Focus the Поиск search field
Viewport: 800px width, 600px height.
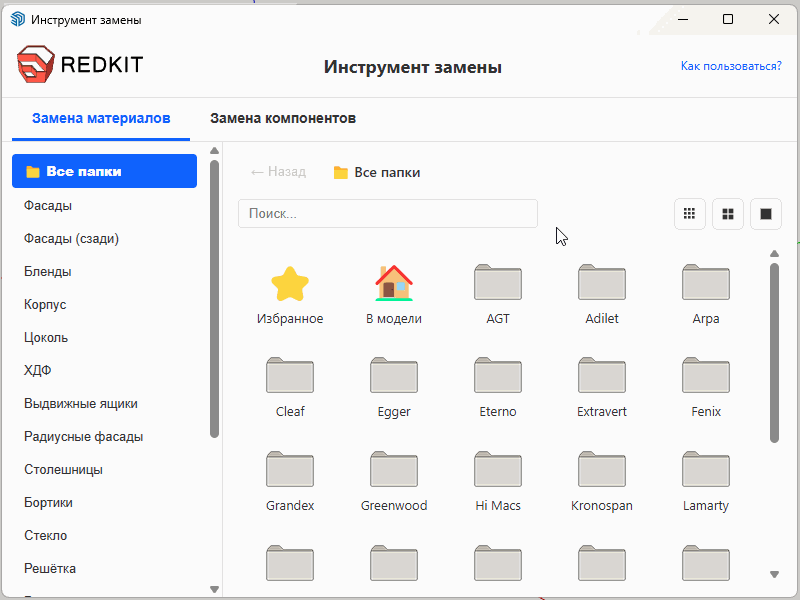(388, 213)
